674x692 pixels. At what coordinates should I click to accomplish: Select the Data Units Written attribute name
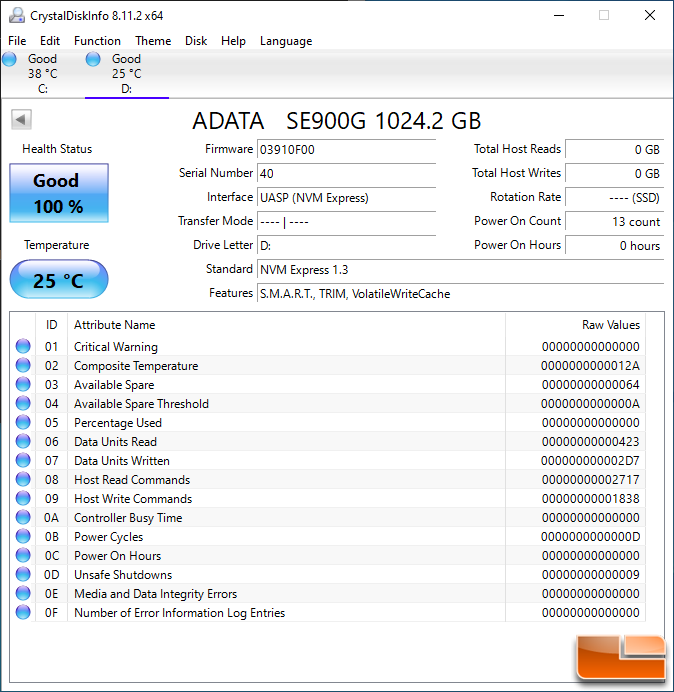click(122, 461)
